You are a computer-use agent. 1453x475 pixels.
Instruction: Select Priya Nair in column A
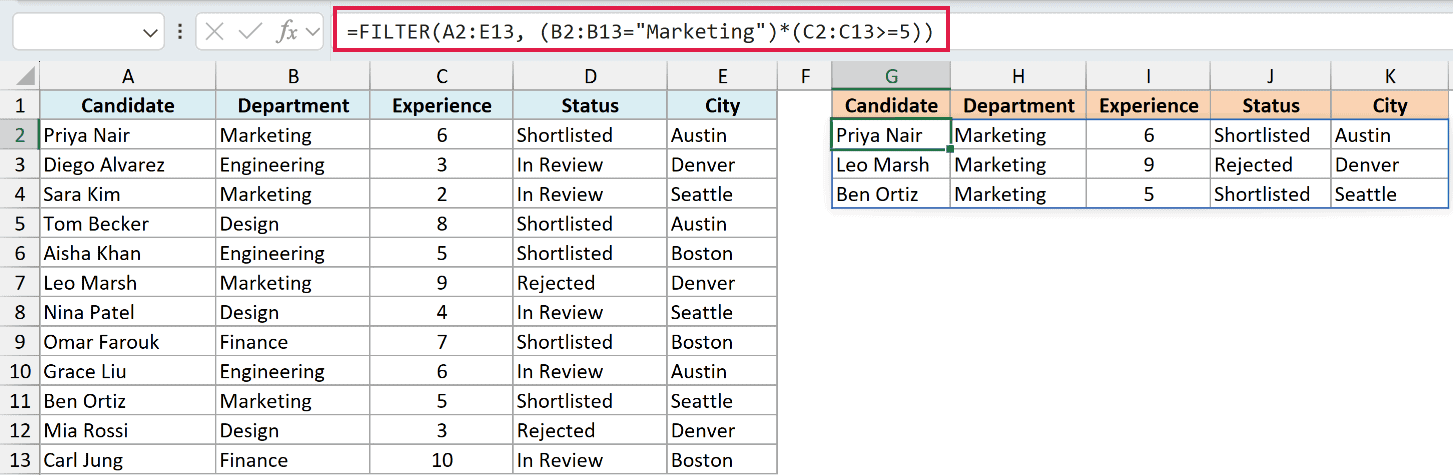[x=127, y=135]
